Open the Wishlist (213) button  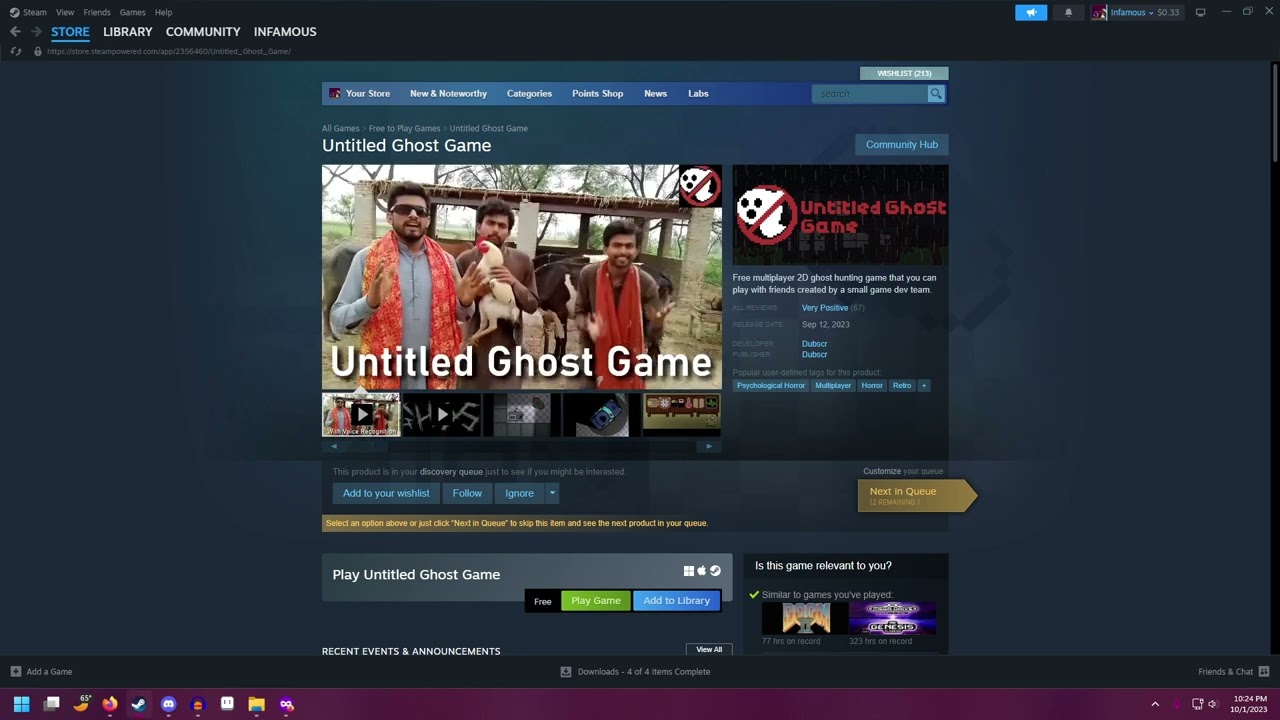[x=904, y=73]
